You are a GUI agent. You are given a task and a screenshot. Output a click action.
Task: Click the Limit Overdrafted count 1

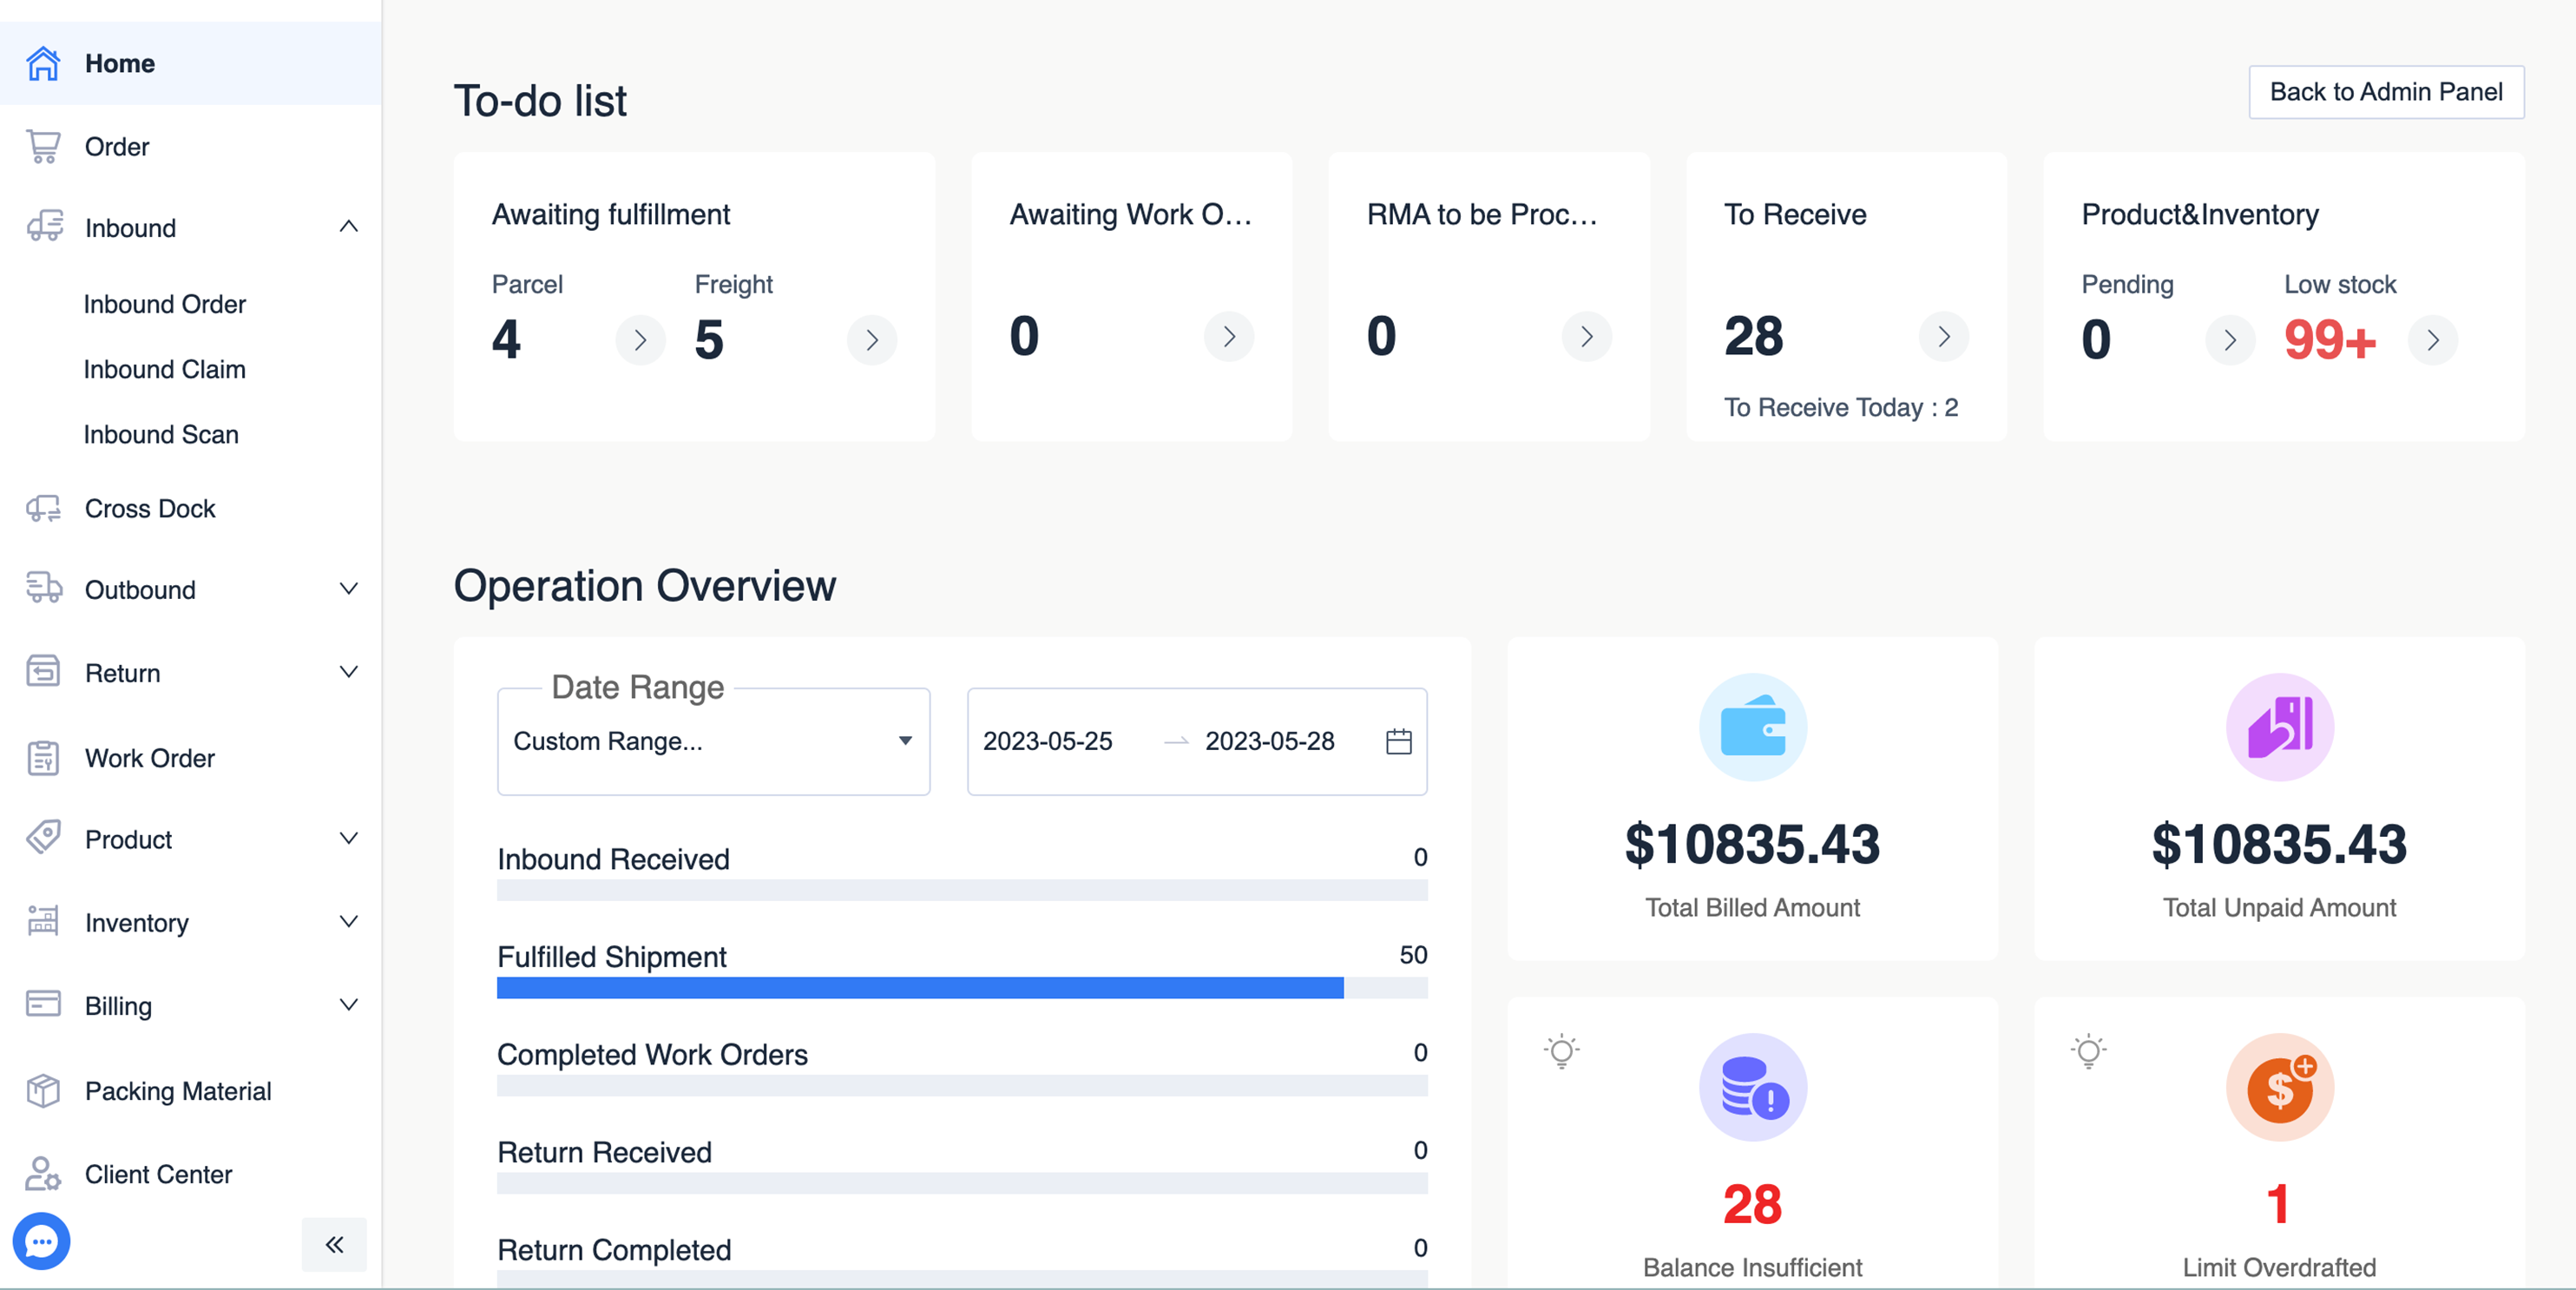[2278, 1204]
